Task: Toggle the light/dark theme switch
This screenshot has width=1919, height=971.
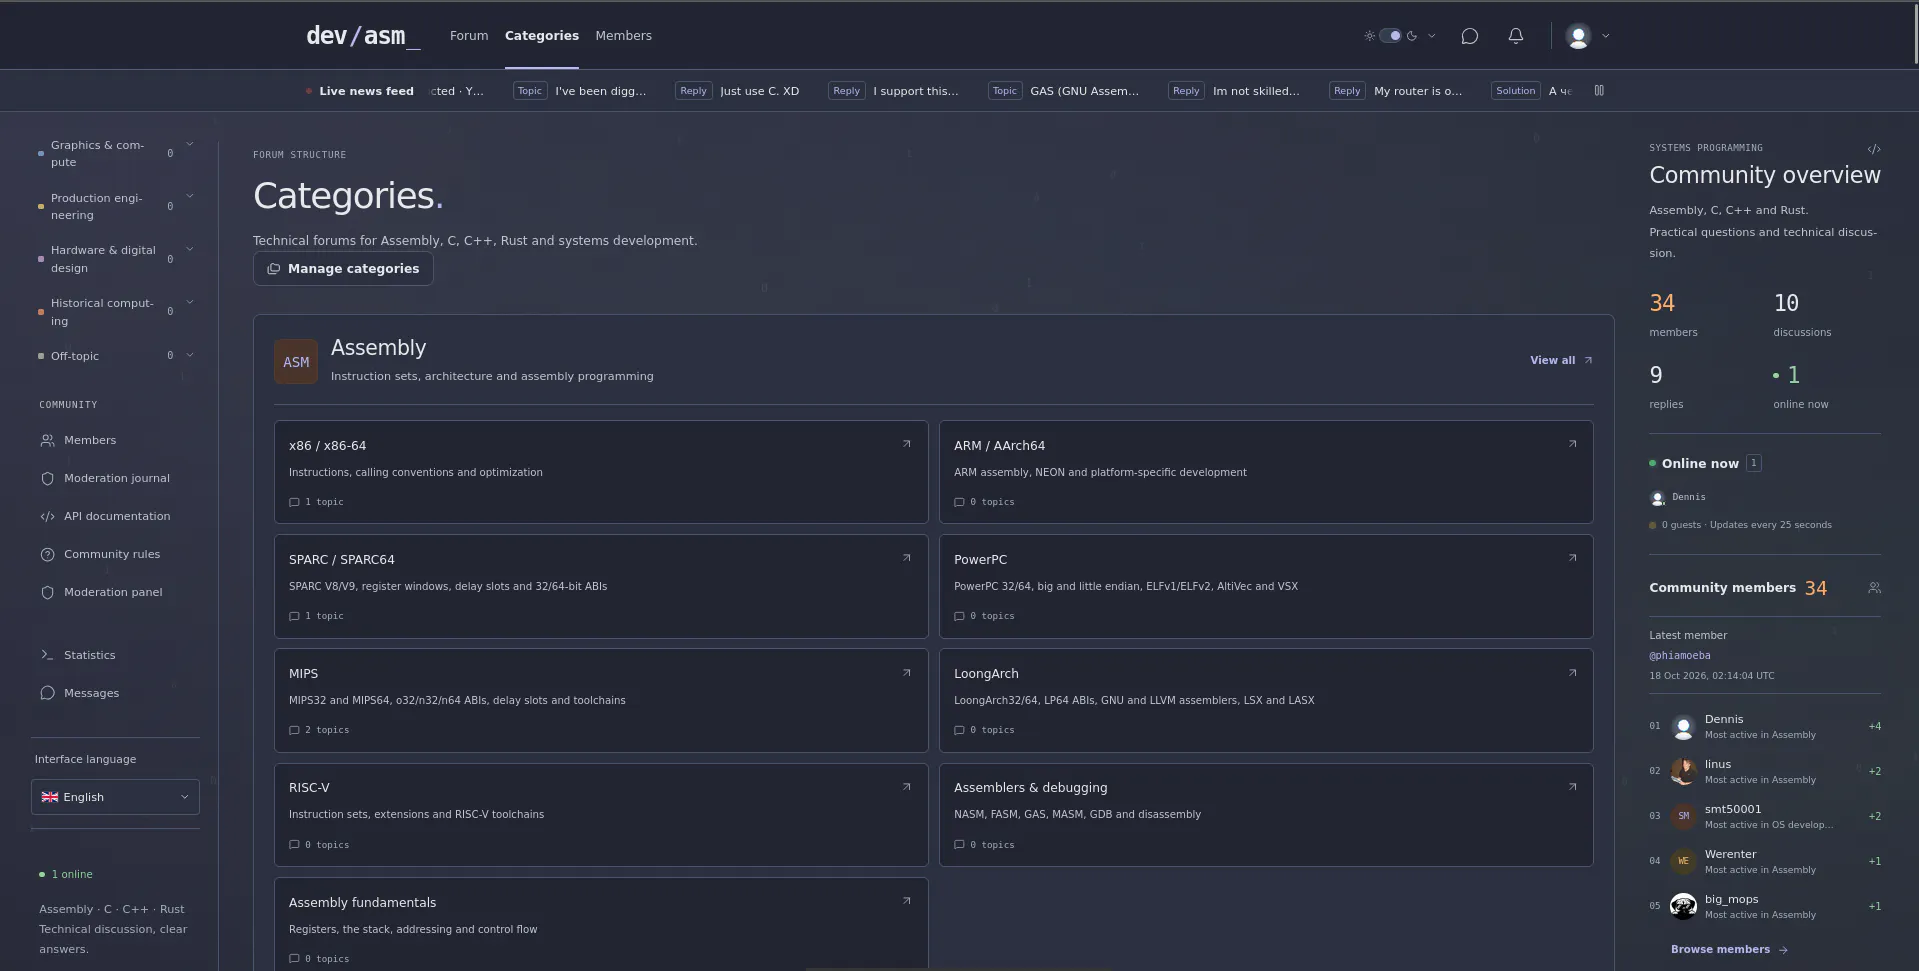Action: (1390, 36)
